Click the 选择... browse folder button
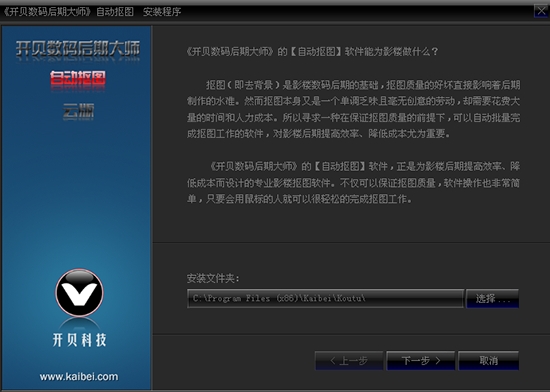 [x=492, y=299]
